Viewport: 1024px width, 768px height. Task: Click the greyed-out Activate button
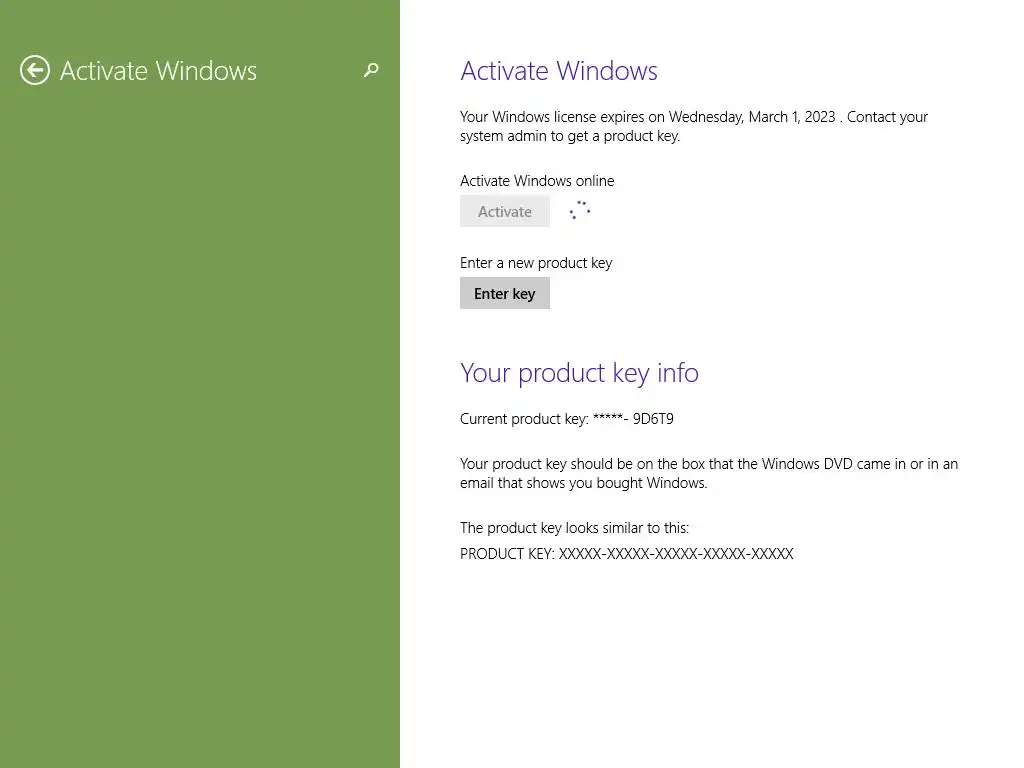(x=505, y=212)
